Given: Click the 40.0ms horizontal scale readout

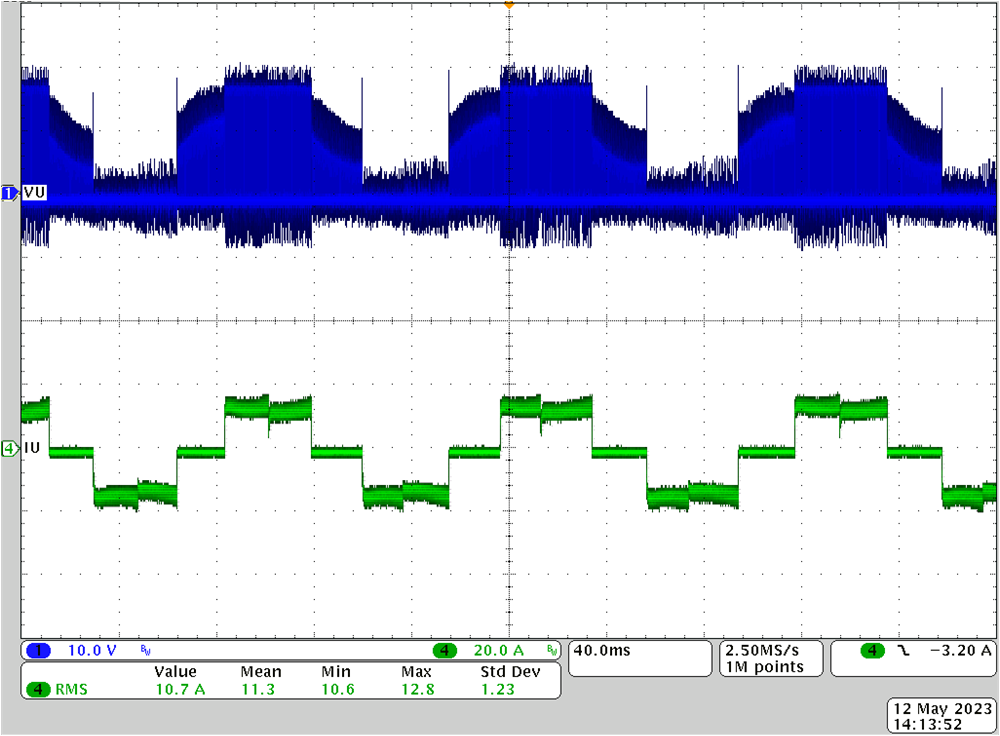Looking at the screenshot, I should tap(601, 650).
